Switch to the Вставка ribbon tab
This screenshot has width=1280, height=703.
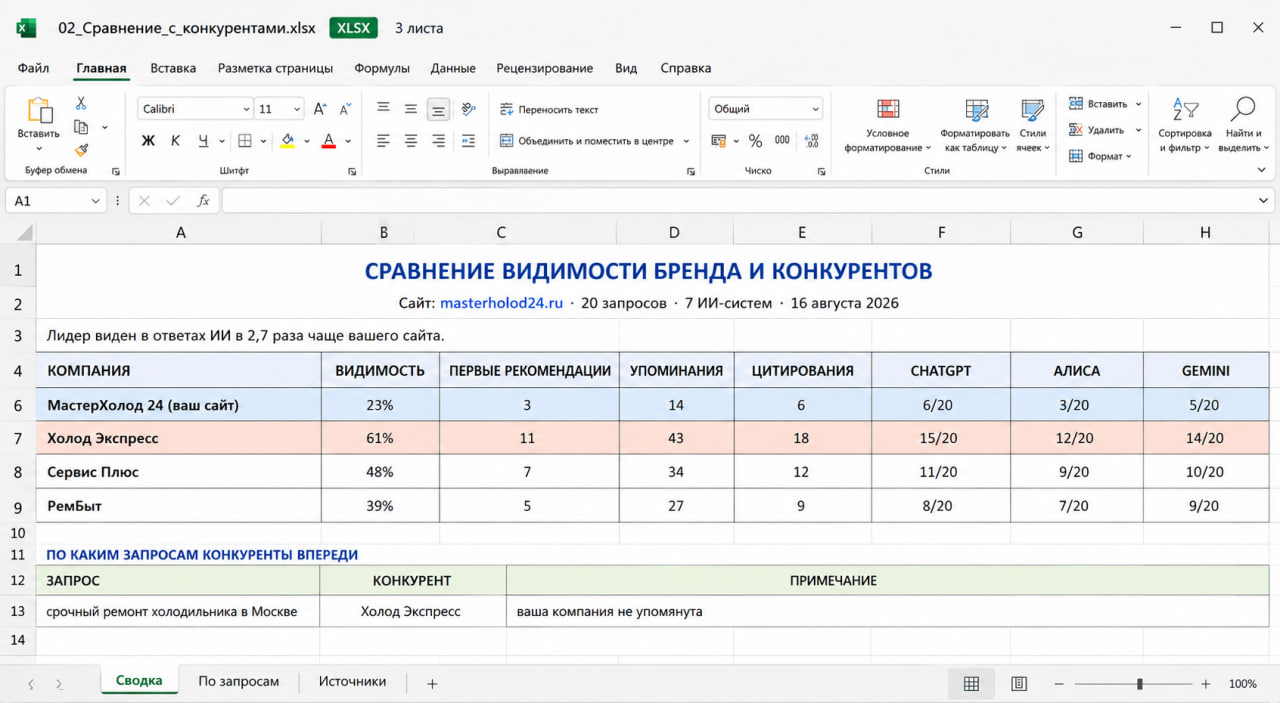coord(173,68)
